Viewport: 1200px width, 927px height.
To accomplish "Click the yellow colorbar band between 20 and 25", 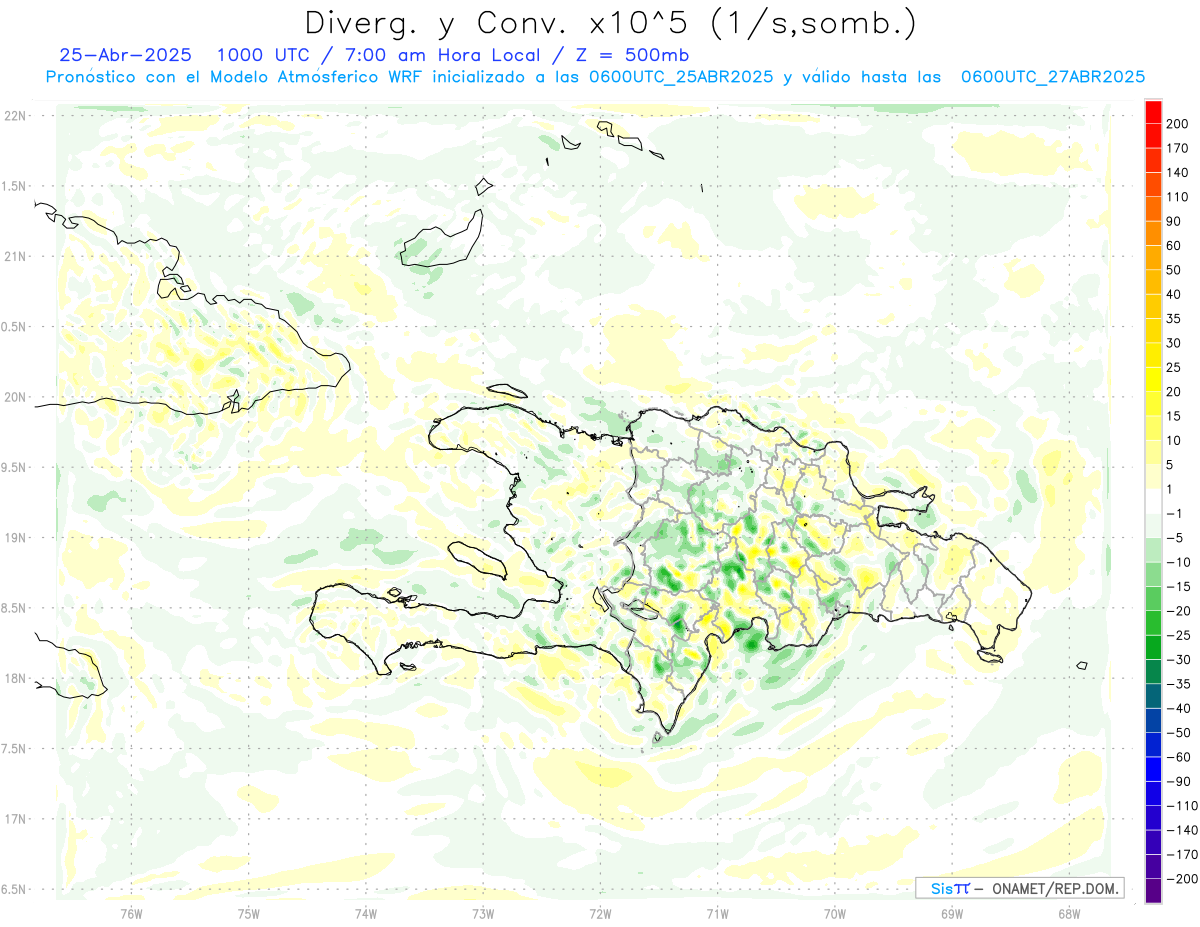I will (x=1154, y=379).
